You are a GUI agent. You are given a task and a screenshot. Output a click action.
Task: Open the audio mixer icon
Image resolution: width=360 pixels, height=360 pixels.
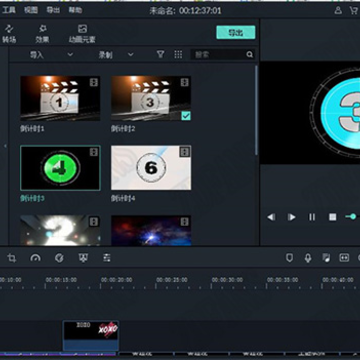pos(326,258)
